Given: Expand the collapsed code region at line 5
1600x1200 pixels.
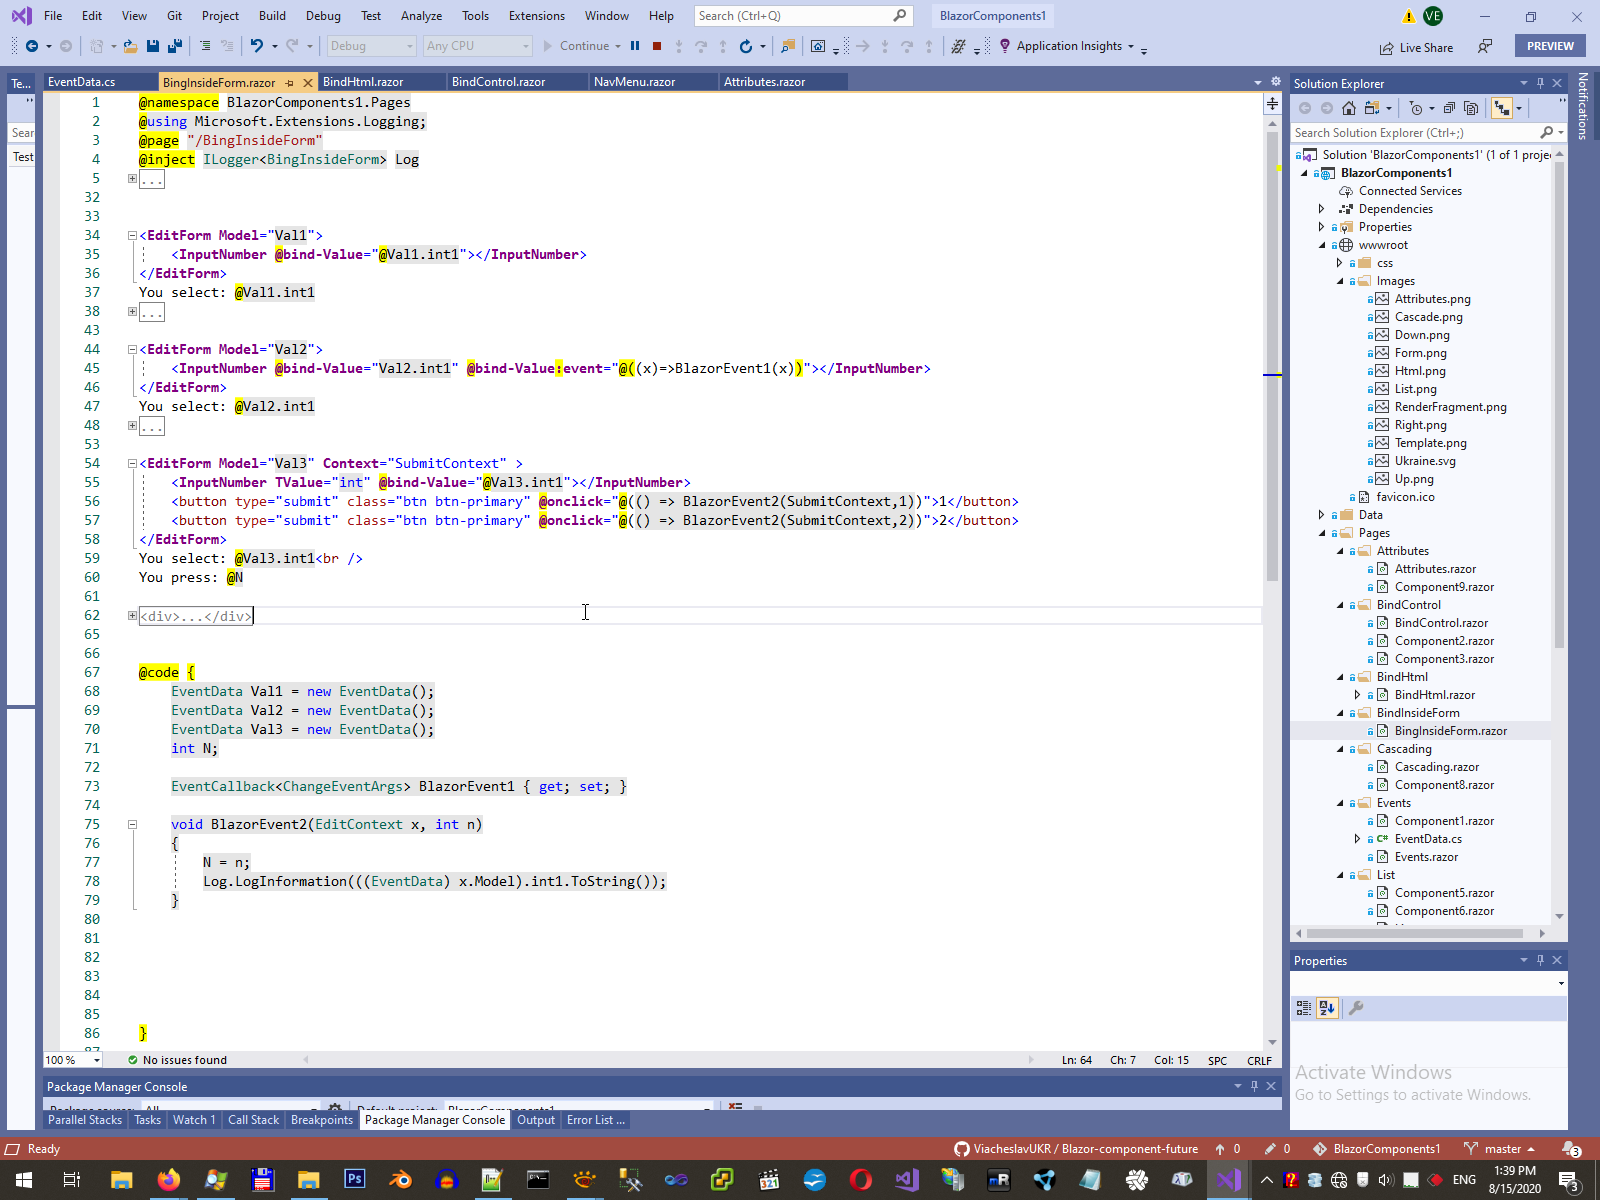Looking at the screenshot, I should pos(132,179).
